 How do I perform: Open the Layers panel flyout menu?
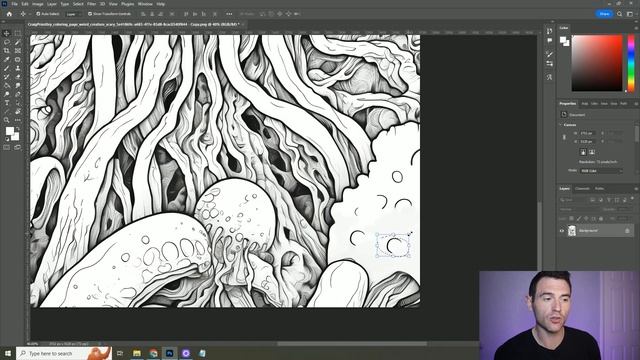click(x=636, y=189)
